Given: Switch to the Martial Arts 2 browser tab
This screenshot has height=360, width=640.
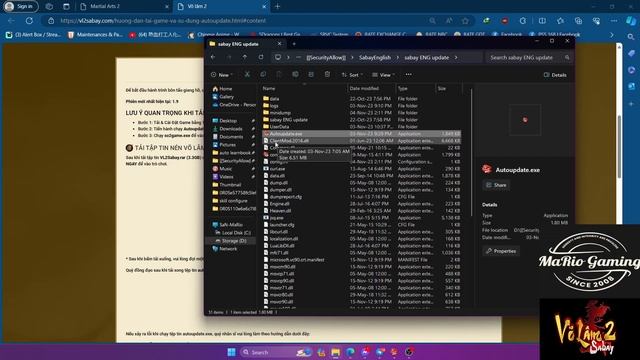Looking at the screenshot, I should (124, 7).
